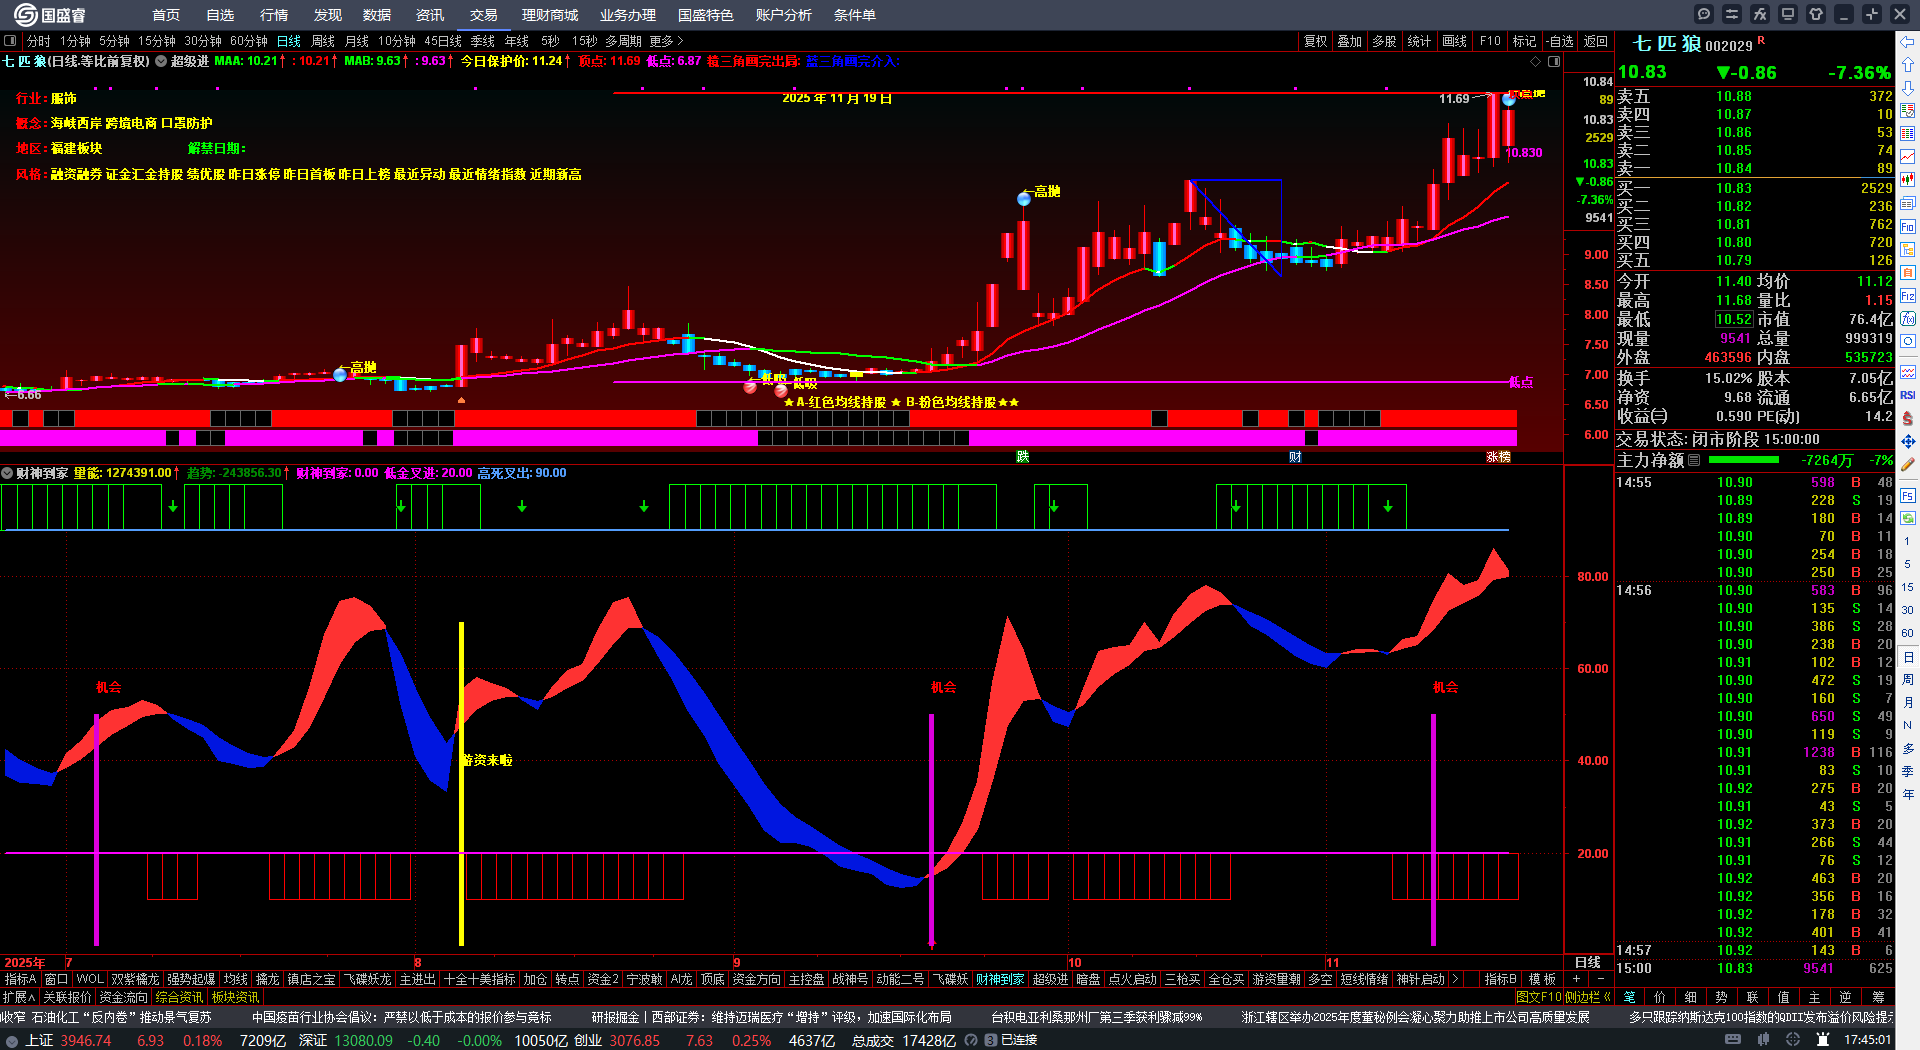Image resolution: width=1920 pixels, height=1050 pixels.
Task: Click the F12 icon in right sidebar
Action: click(1908, 296)
